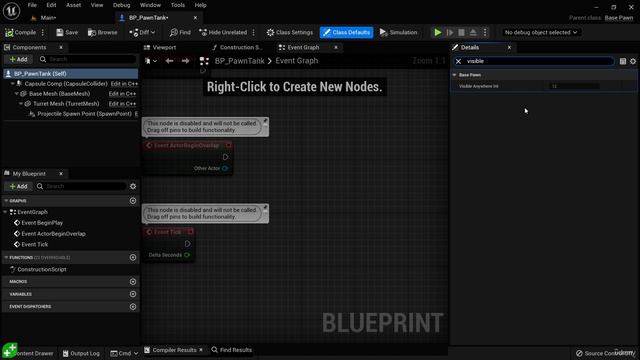Add new graph with plus icon
Viewport: 640px width, 360px height.
(x=133, y=201)
